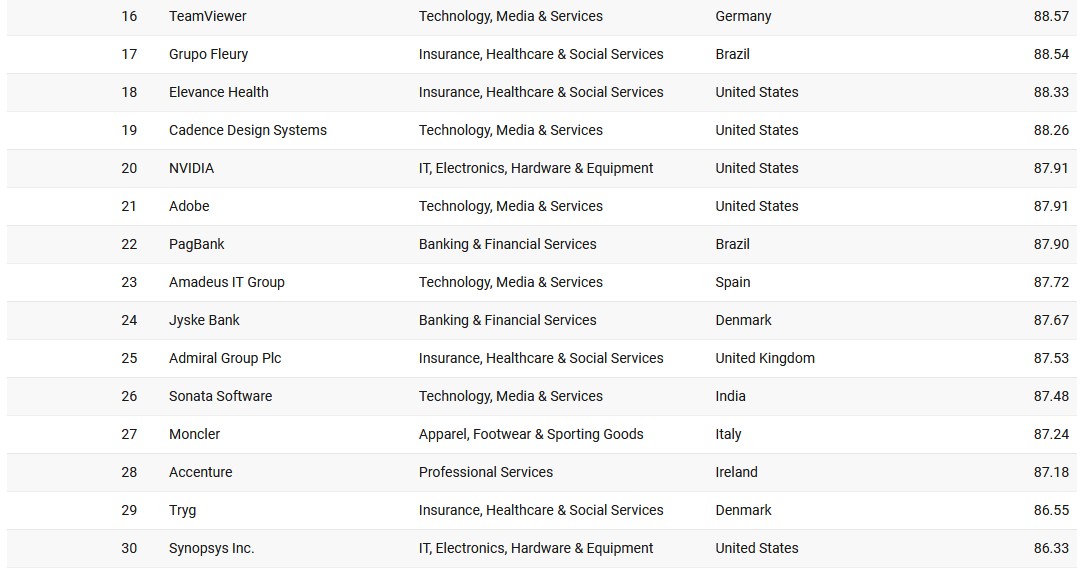The image size is (1083, 572).
Task: Select the Elevance Health entry
Action: (x=218, y=92)
